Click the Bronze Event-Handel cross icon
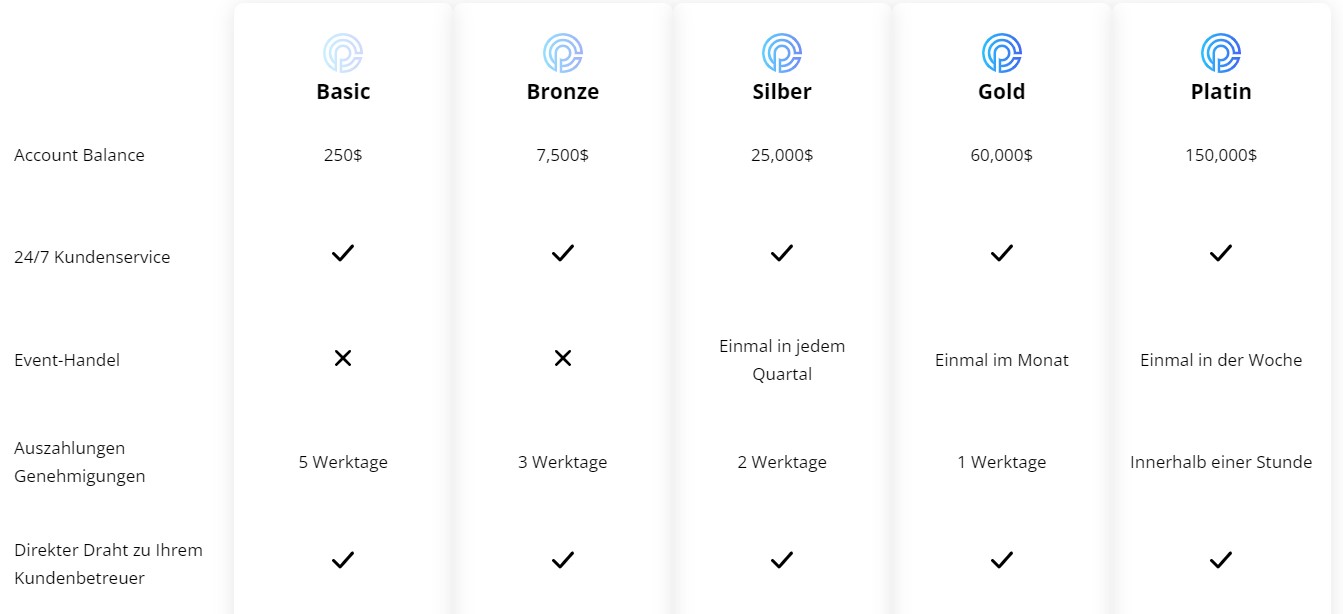Screen dimensions: 1343x614 tap(563, 358)
